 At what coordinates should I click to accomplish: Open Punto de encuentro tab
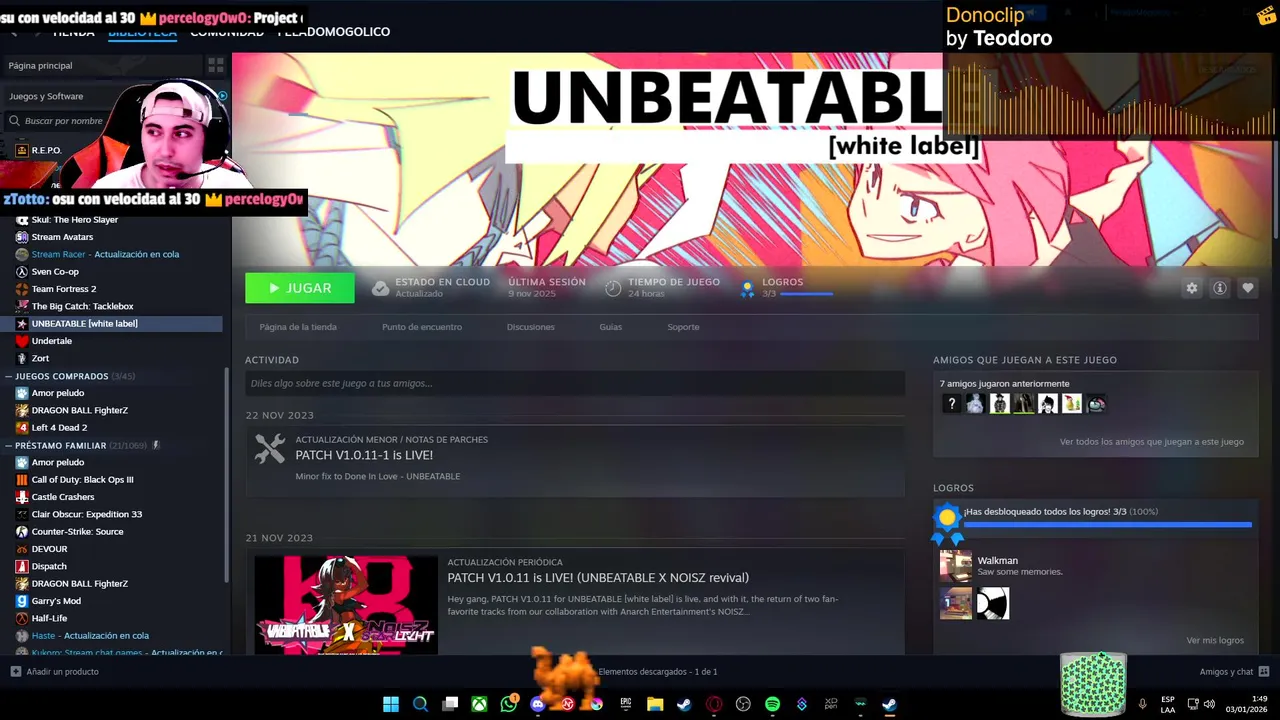coord(422,327)
